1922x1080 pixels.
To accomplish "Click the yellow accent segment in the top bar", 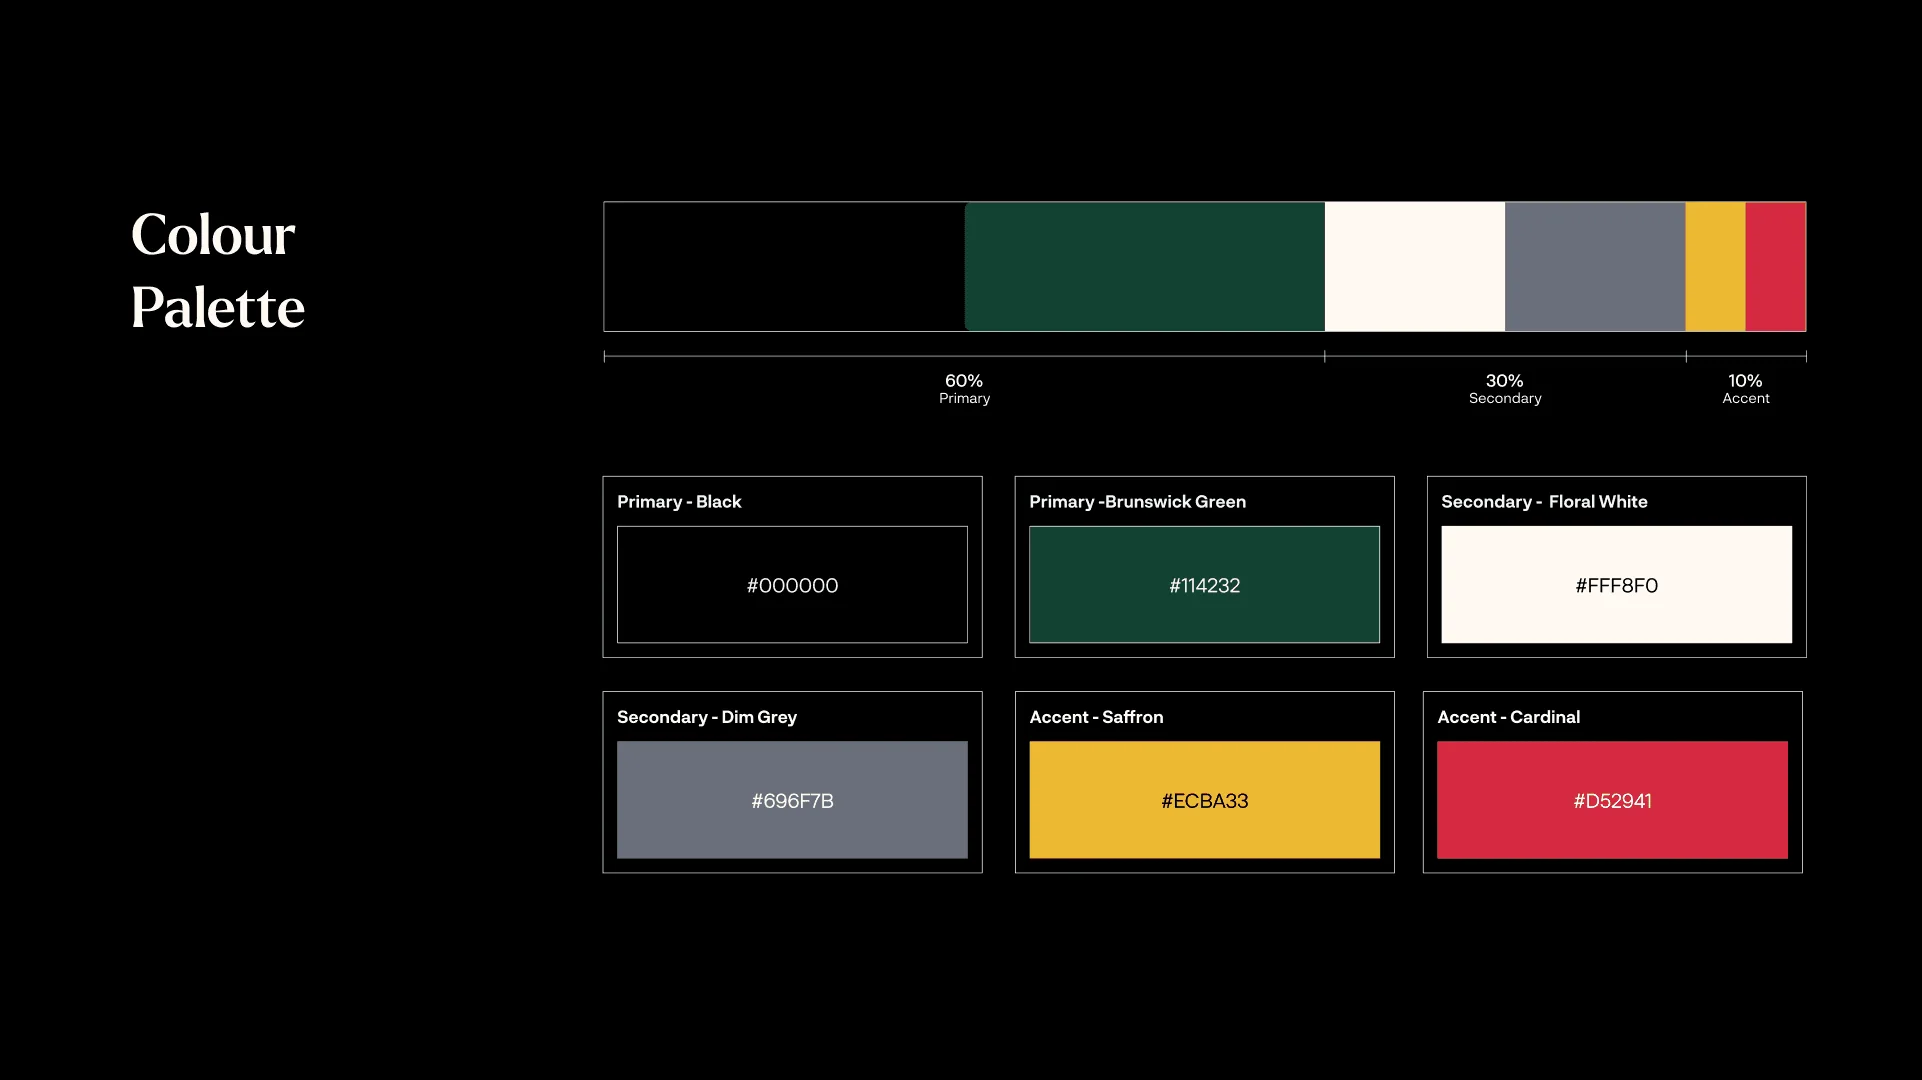I will pos(1716,267).
